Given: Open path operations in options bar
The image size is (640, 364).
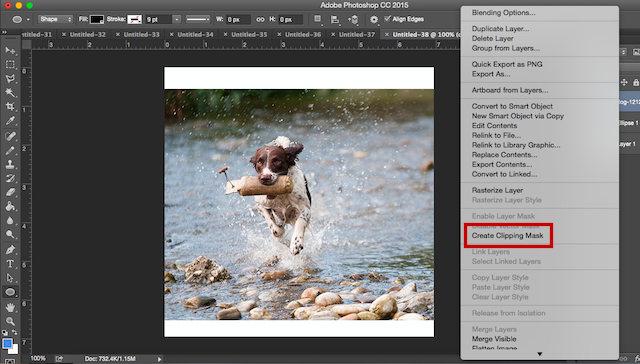Looking at the screenshot, I should click(x=318, y=19).
